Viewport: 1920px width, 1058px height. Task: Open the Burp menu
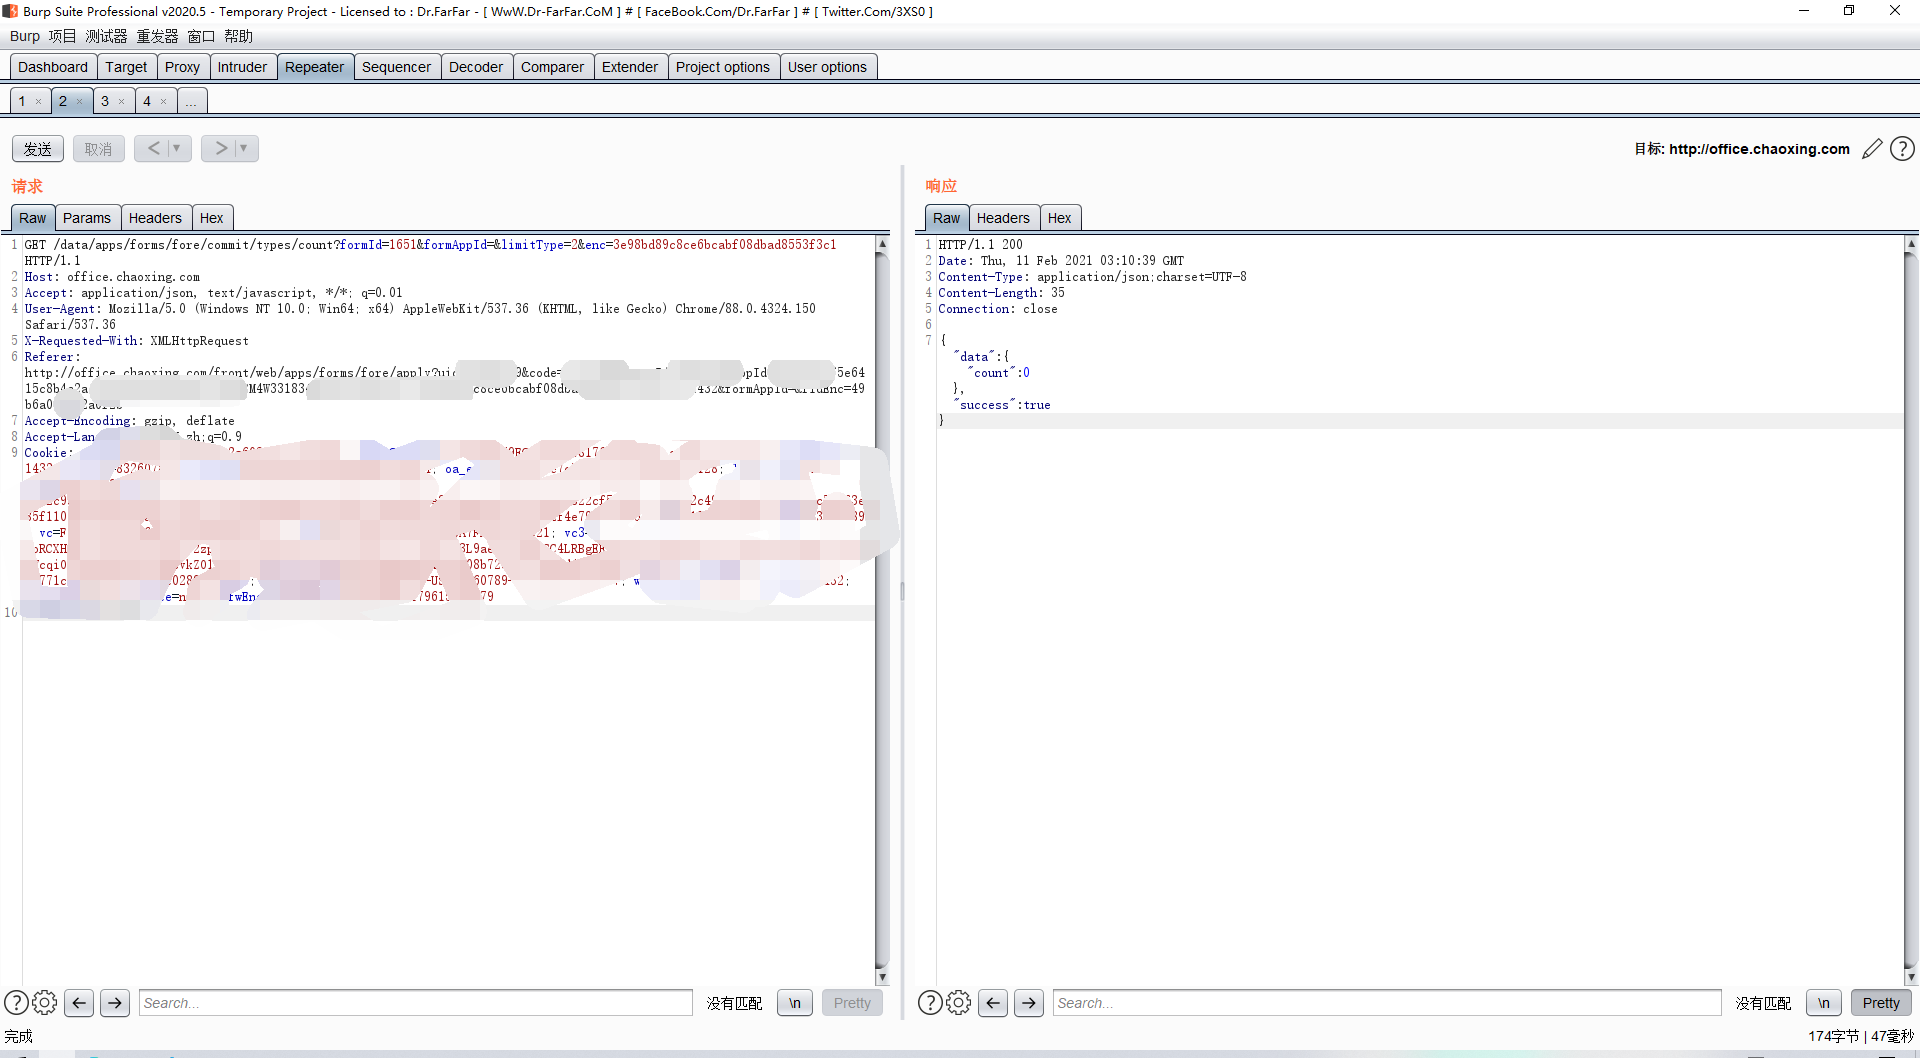click(x=25, y=36)
